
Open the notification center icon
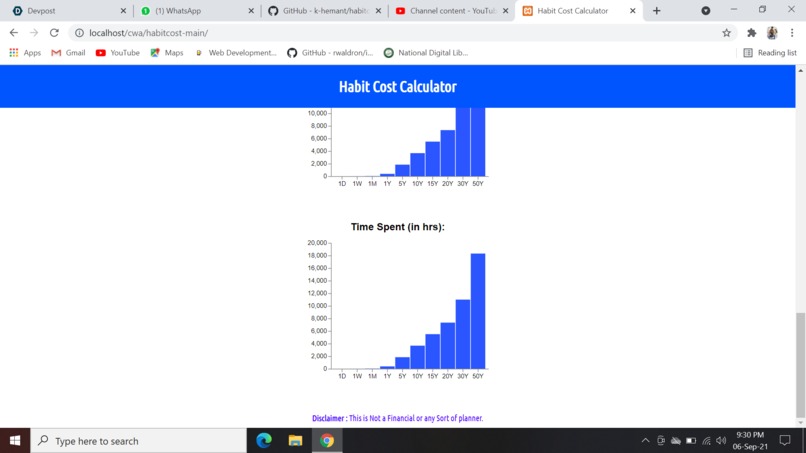tap(784, 441)
